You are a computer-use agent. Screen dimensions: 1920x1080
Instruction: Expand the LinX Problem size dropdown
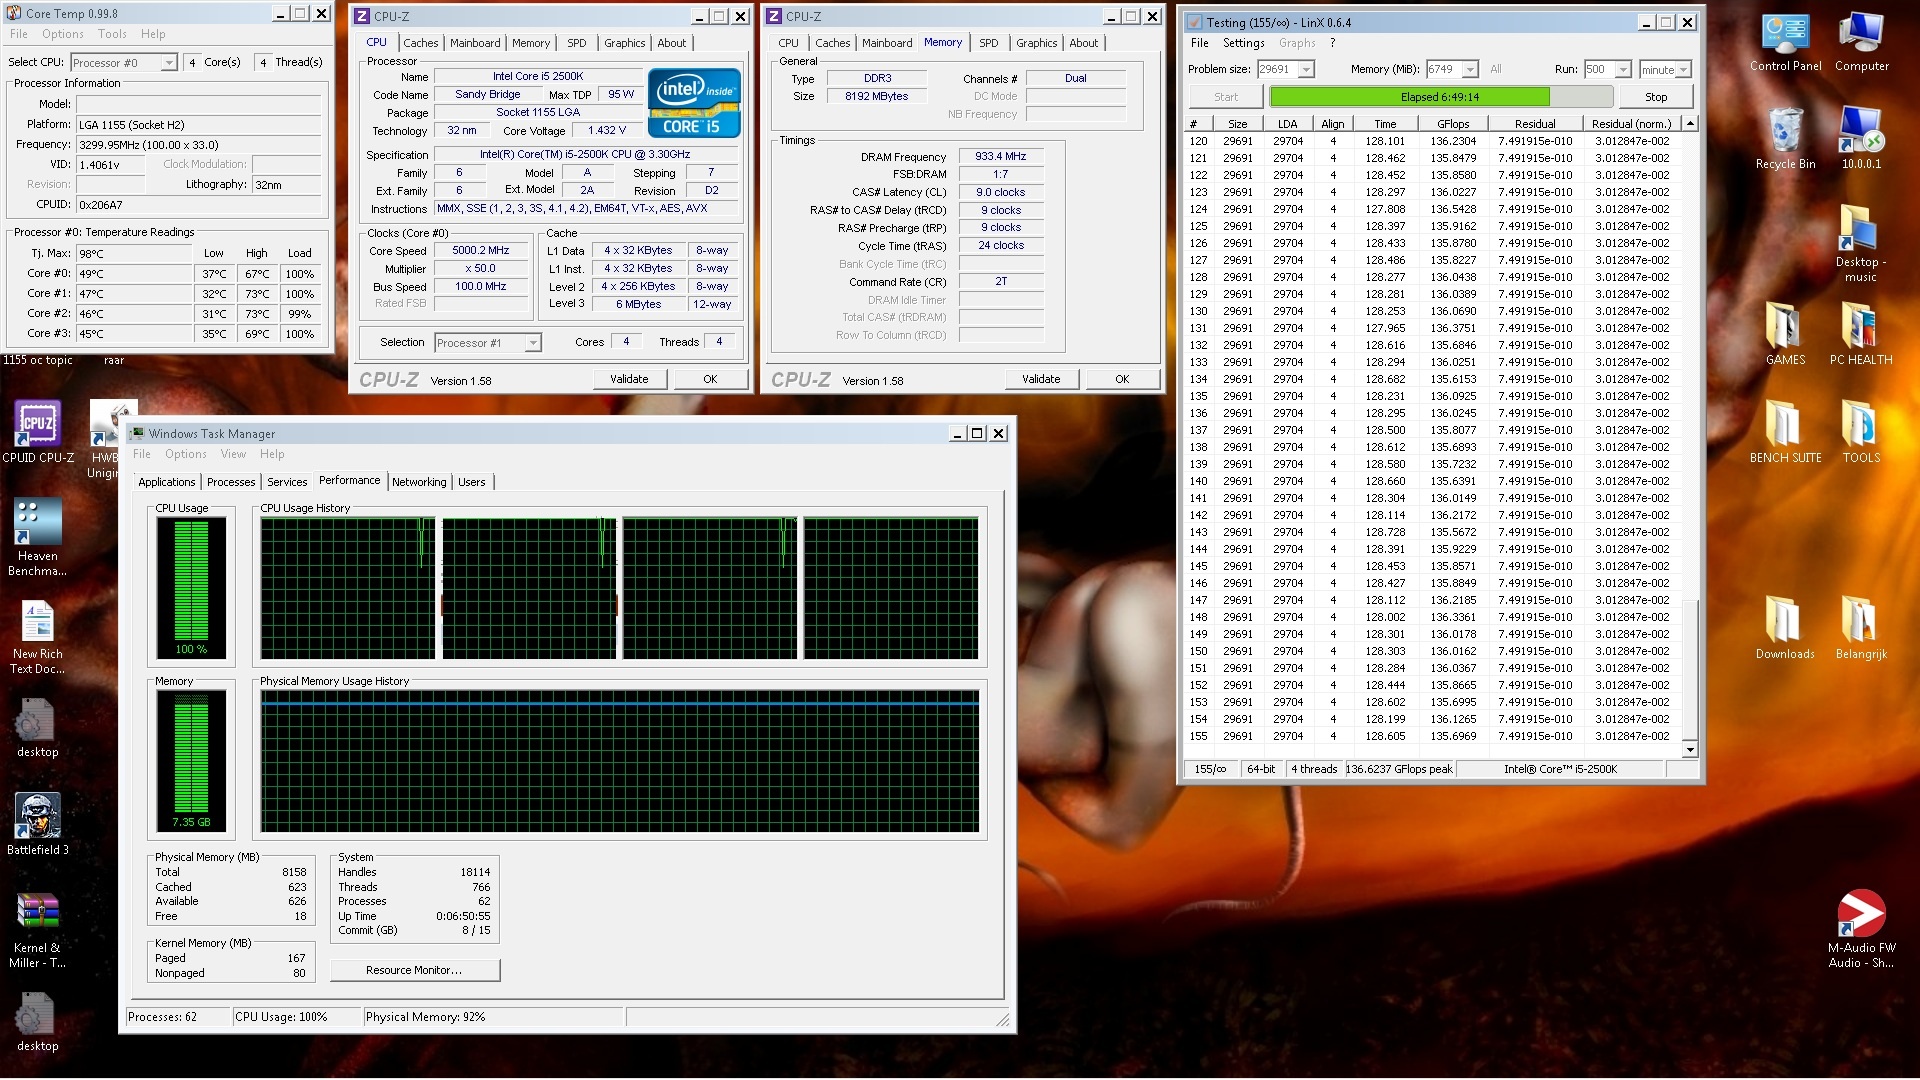[1306, 70]
